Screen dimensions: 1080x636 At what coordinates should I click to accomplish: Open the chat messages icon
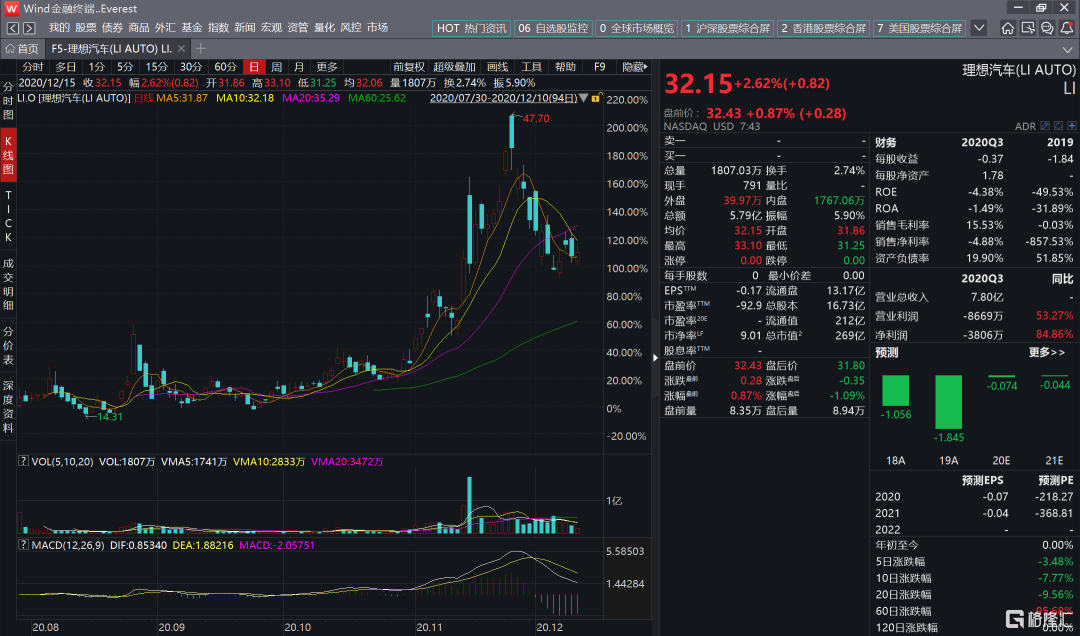click(x=1047, y=28)
